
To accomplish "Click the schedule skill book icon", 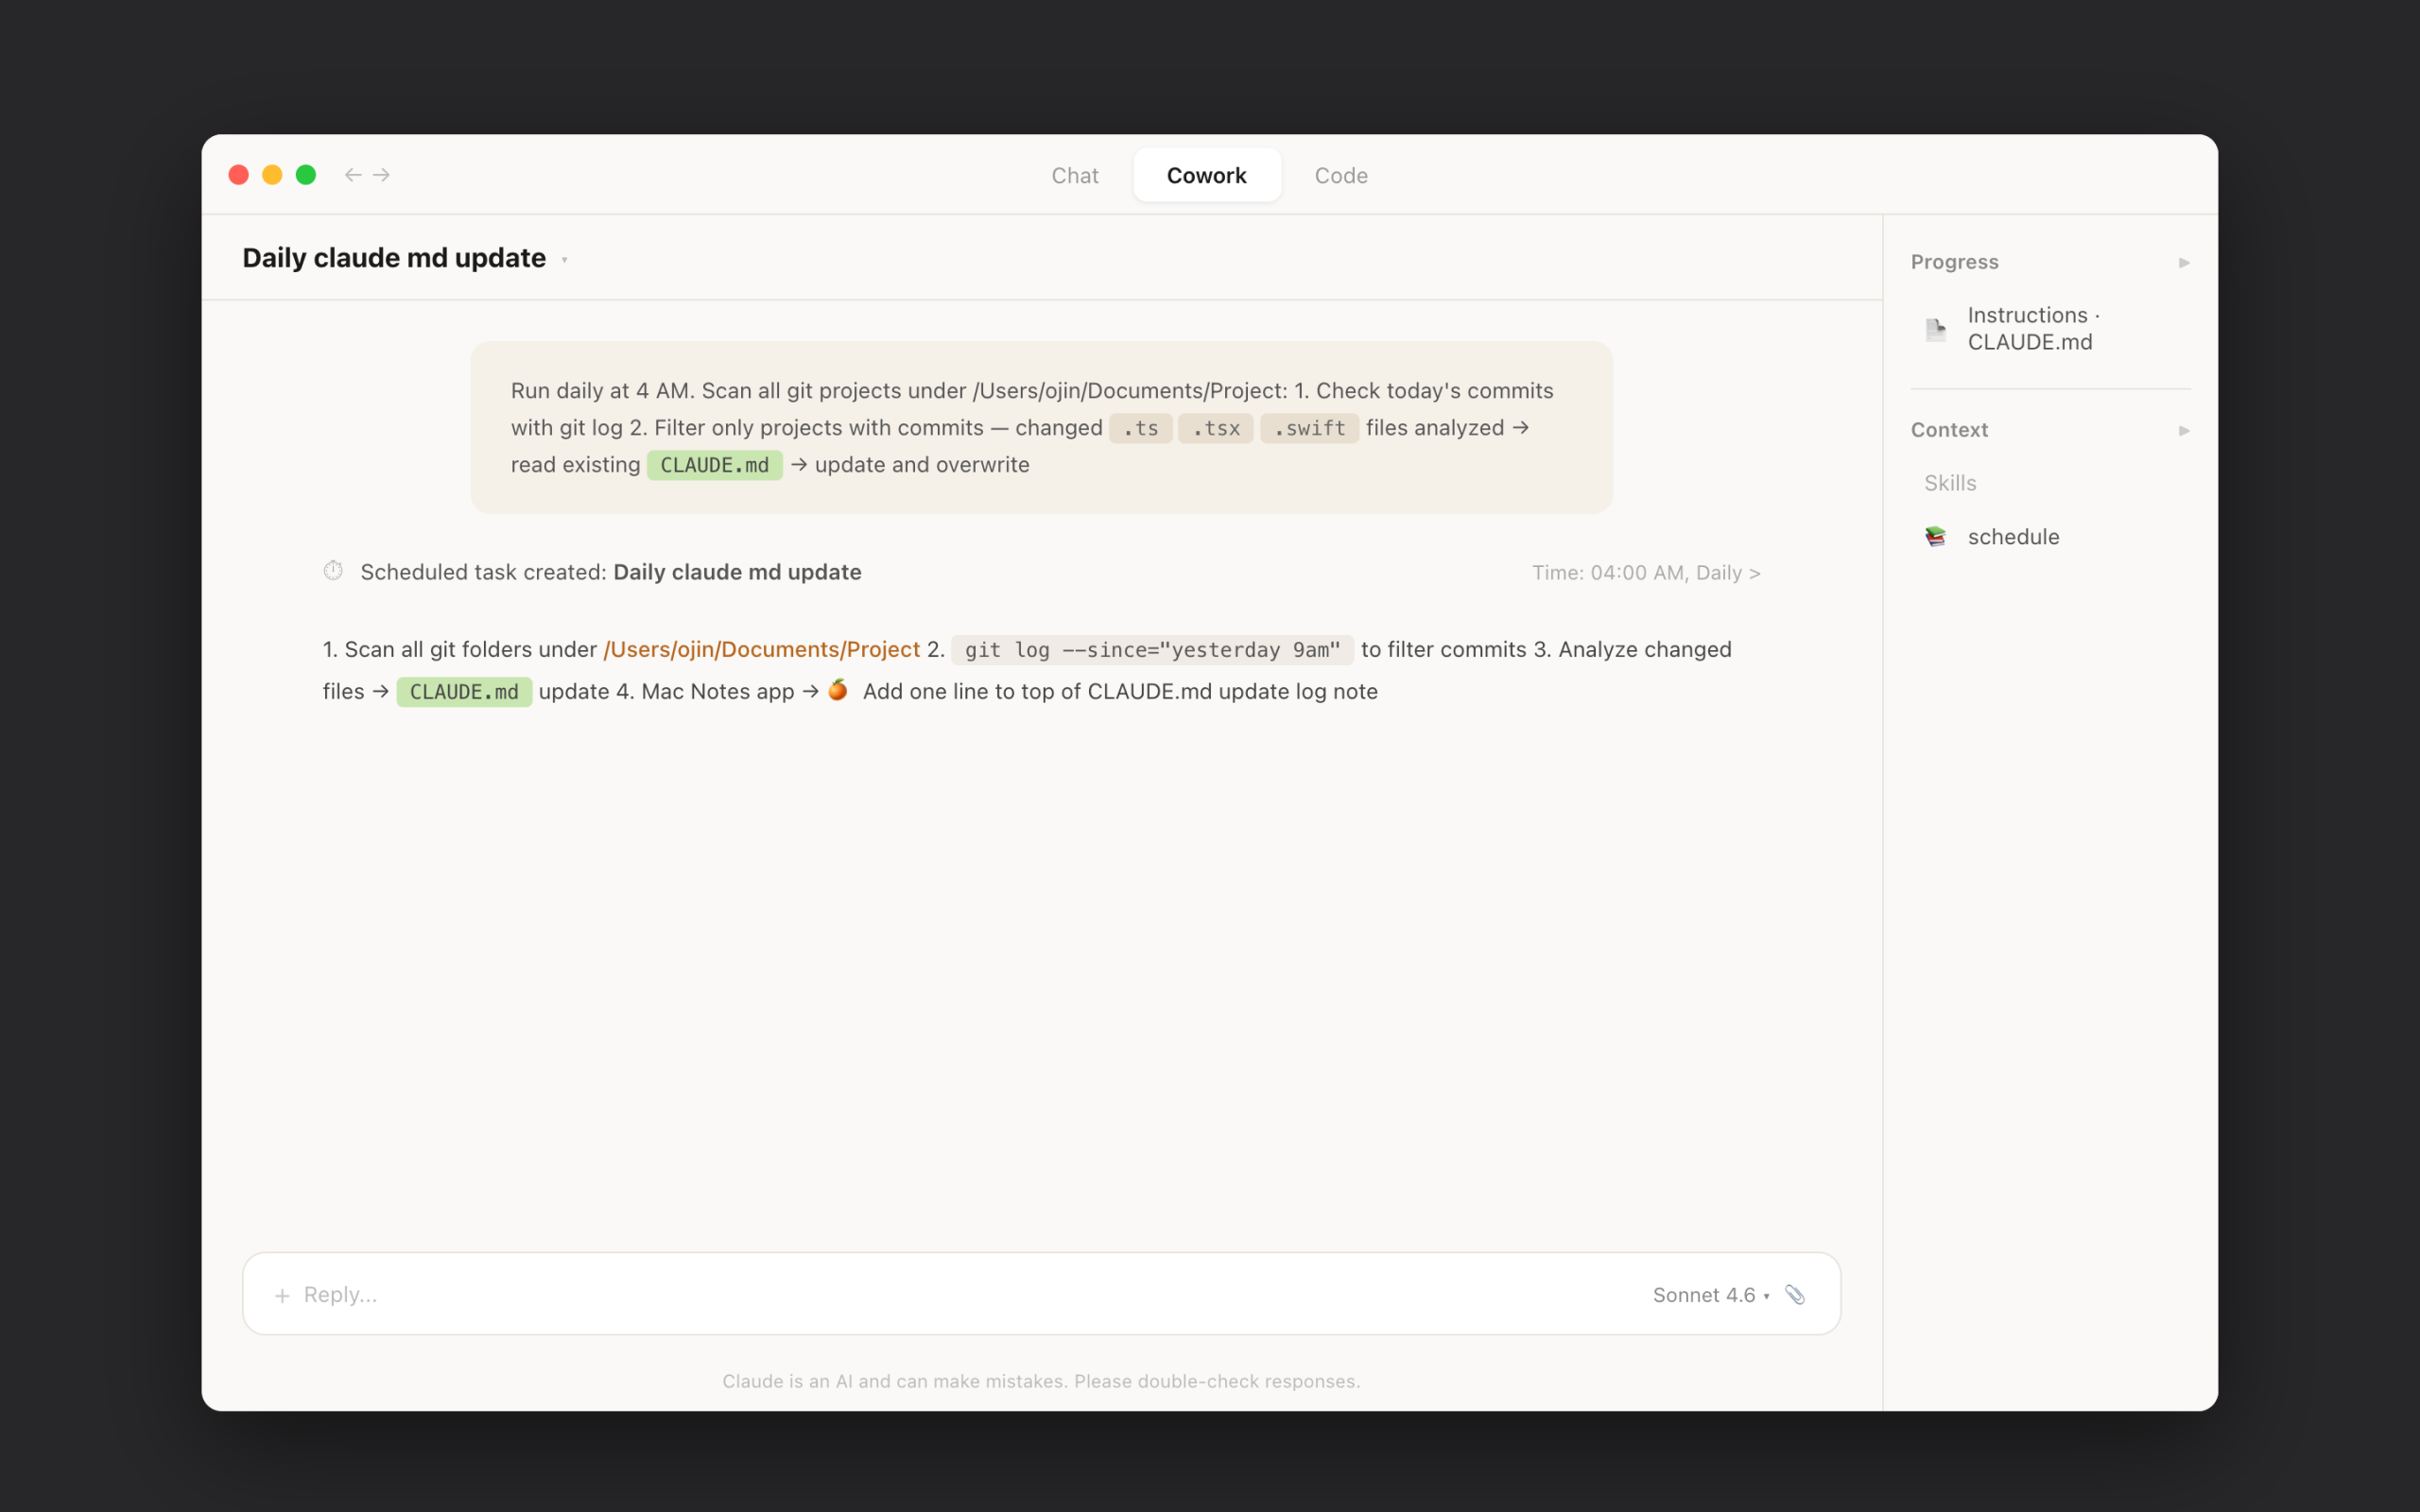I will [x=1934, y=536].
